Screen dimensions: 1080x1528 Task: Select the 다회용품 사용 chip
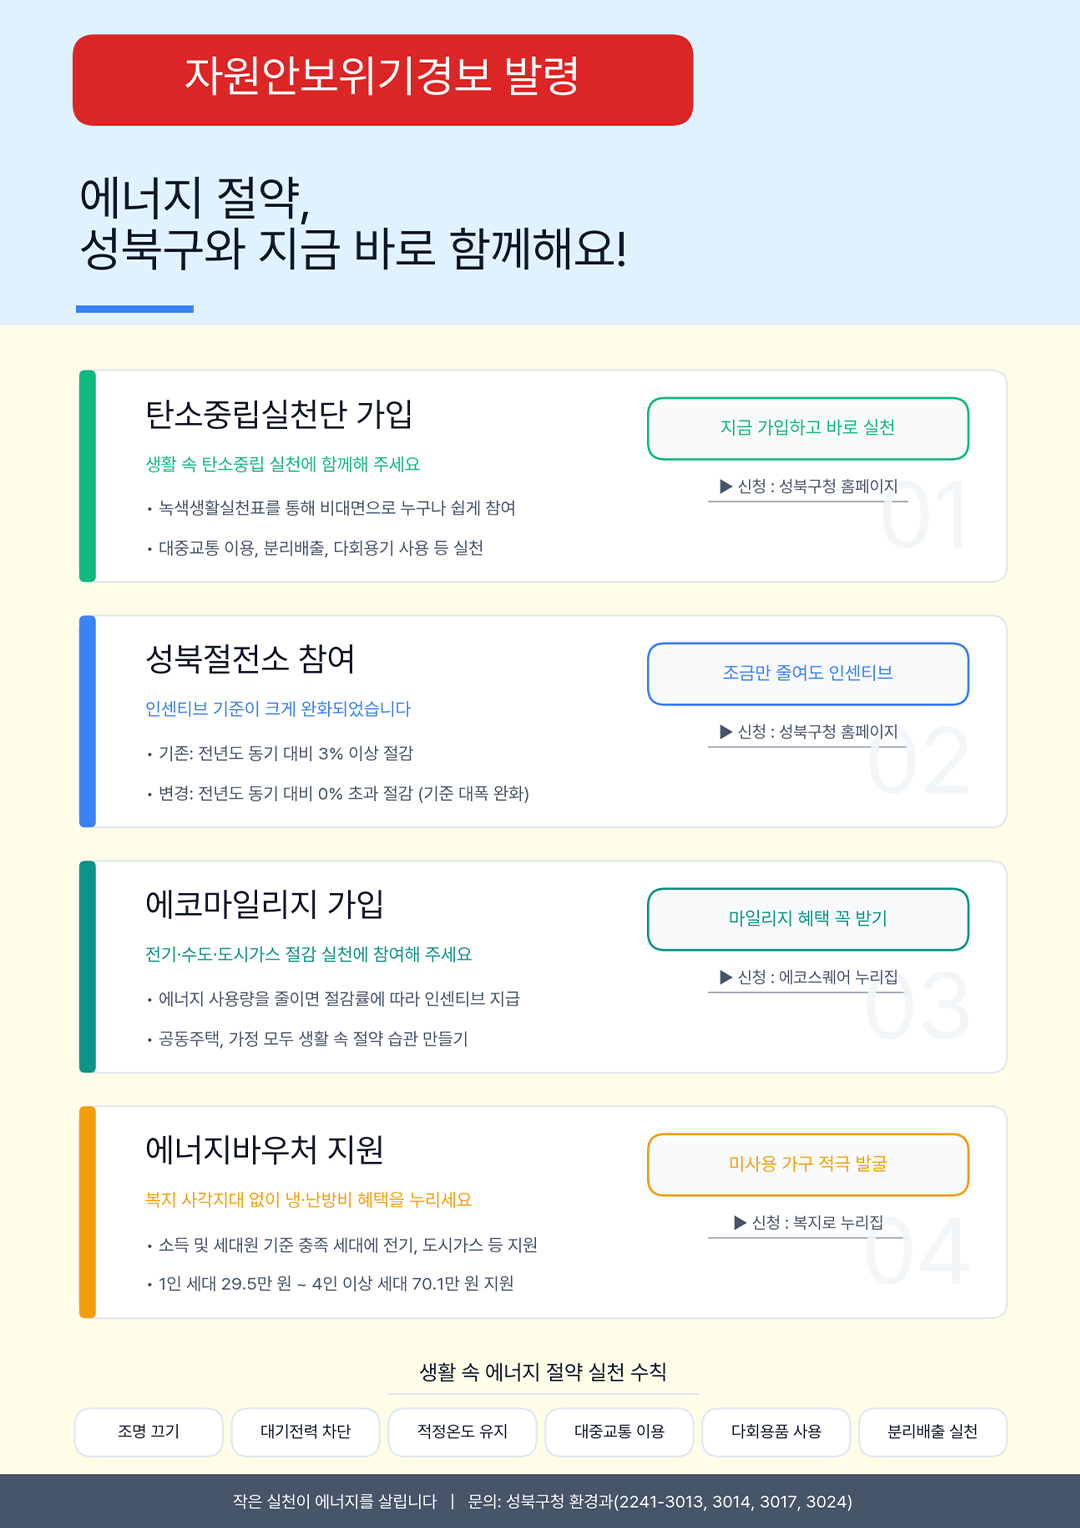pos(776,1432)
